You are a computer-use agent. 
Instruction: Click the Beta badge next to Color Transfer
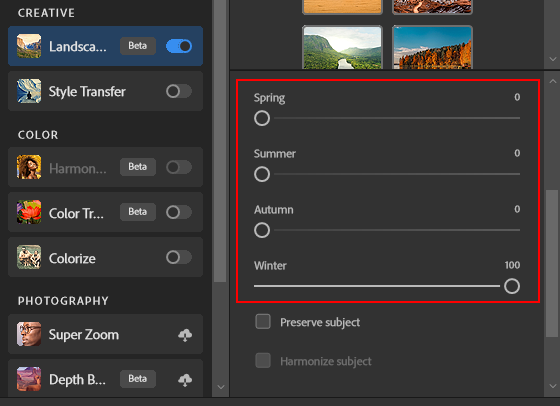(x=138, y=212)
